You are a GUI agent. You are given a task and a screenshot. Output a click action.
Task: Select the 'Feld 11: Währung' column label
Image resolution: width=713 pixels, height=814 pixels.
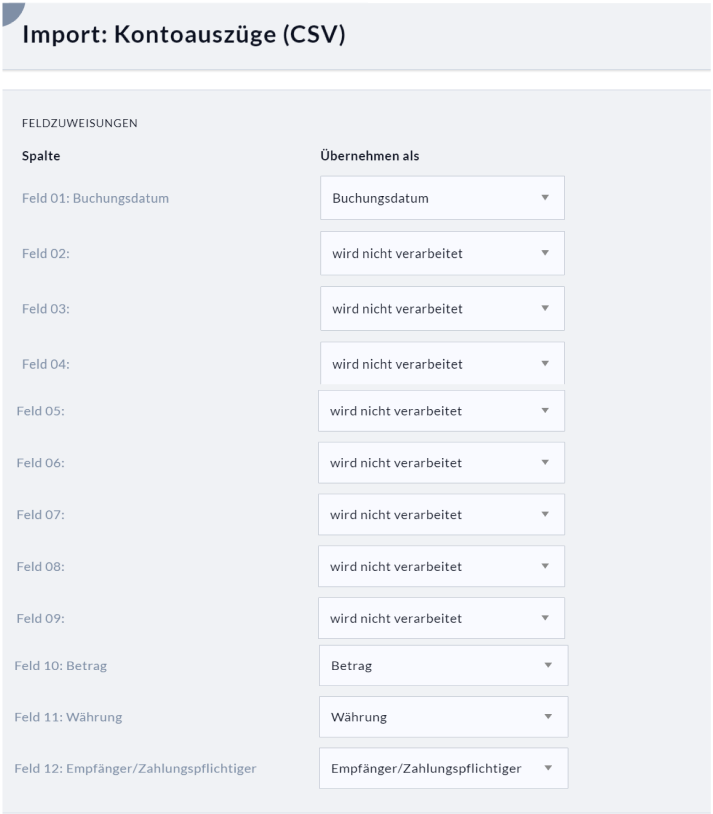point(68,717)
